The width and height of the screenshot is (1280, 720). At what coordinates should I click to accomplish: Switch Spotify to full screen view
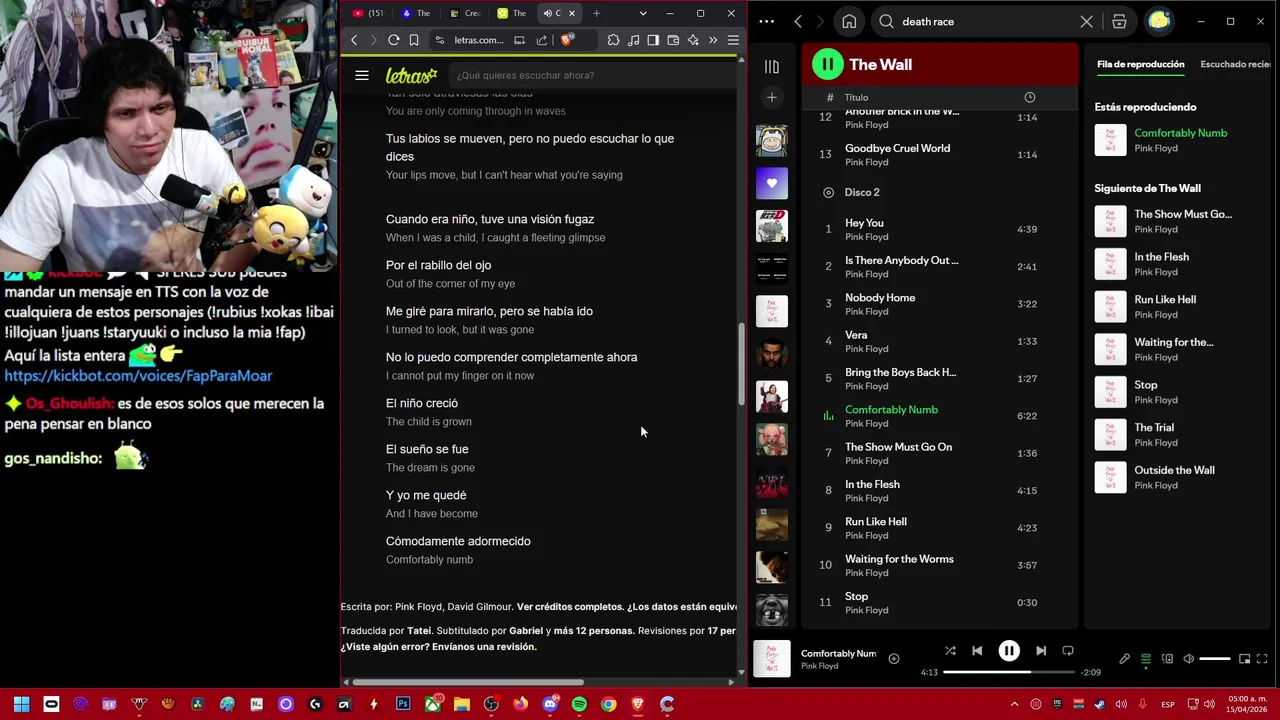[x=1262, y=659]
